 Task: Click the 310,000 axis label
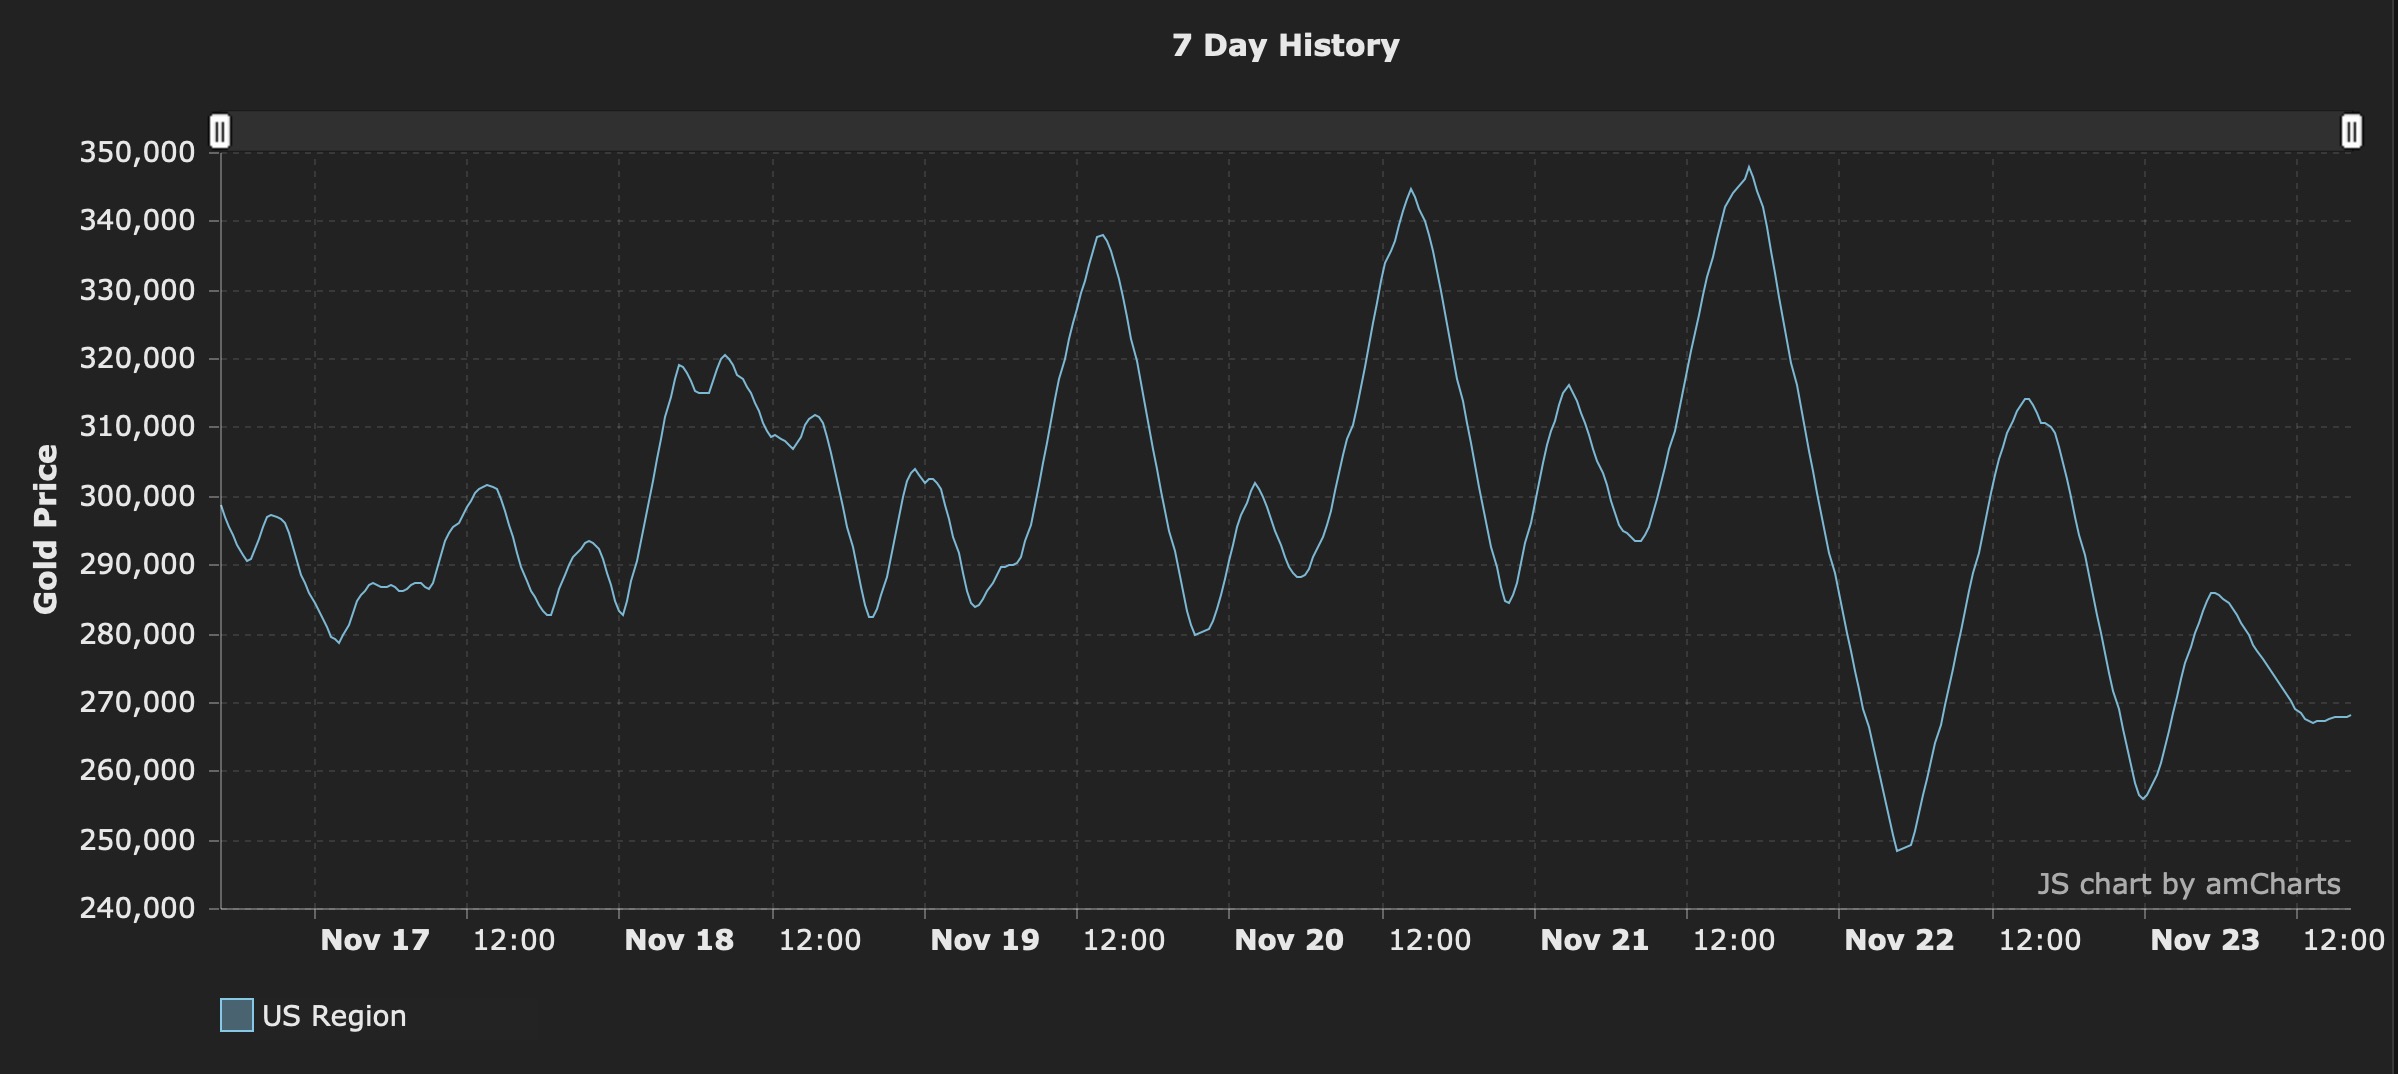137,426
